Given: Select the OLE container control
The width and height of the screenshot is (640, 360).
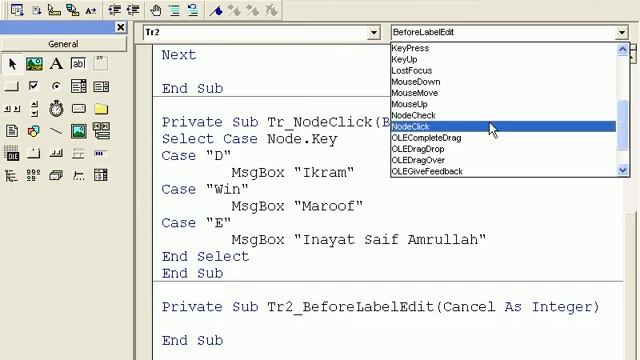Looking at the screenshot, I should click(x=12, y=153).
